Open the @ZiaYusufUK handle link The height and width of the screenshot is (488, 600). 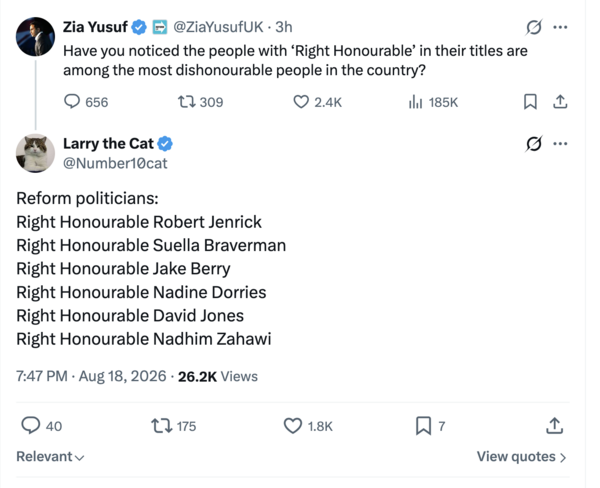218,27
